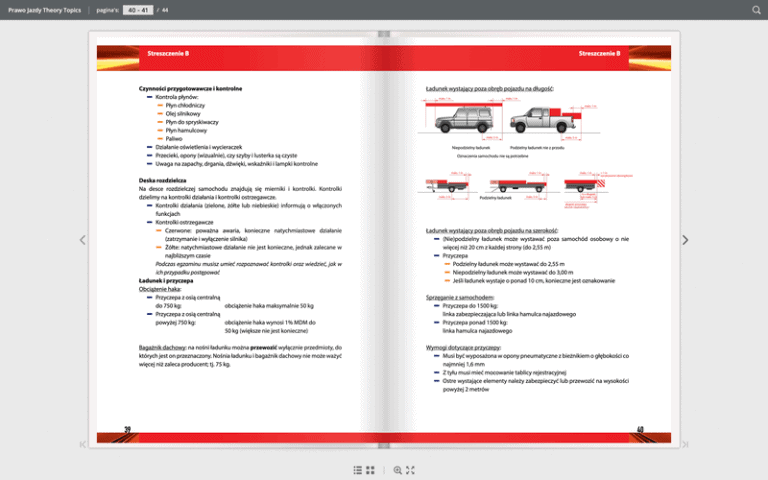Click the page number input field
This screenshot has width=768, height=480.
pos(131,10)
